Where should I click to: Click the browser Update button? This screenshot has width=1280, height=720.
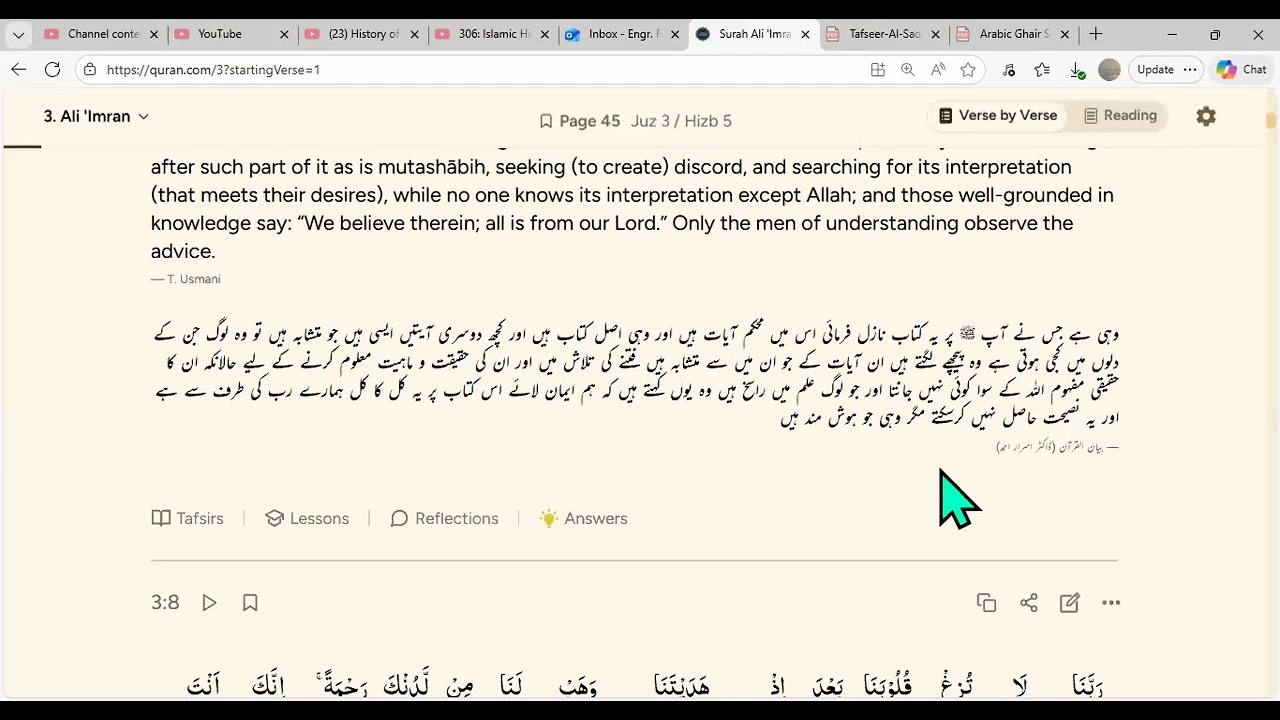pyautogui.click(x=1155, y=70)
